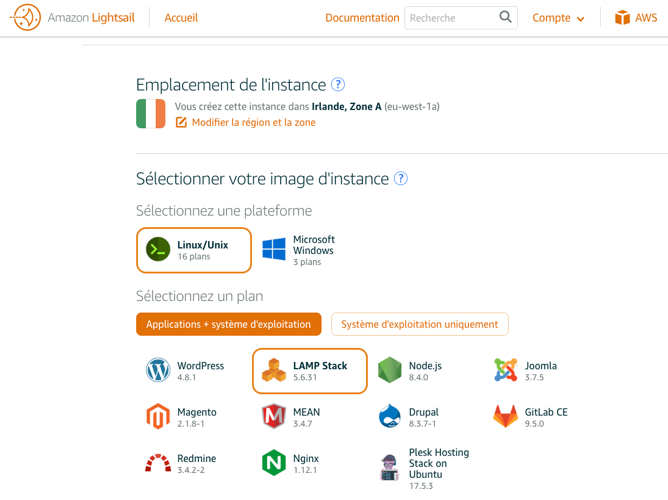This screenshot has width=668, height=500.
Task: Select the Magento application icon
Action: (158, 416)
